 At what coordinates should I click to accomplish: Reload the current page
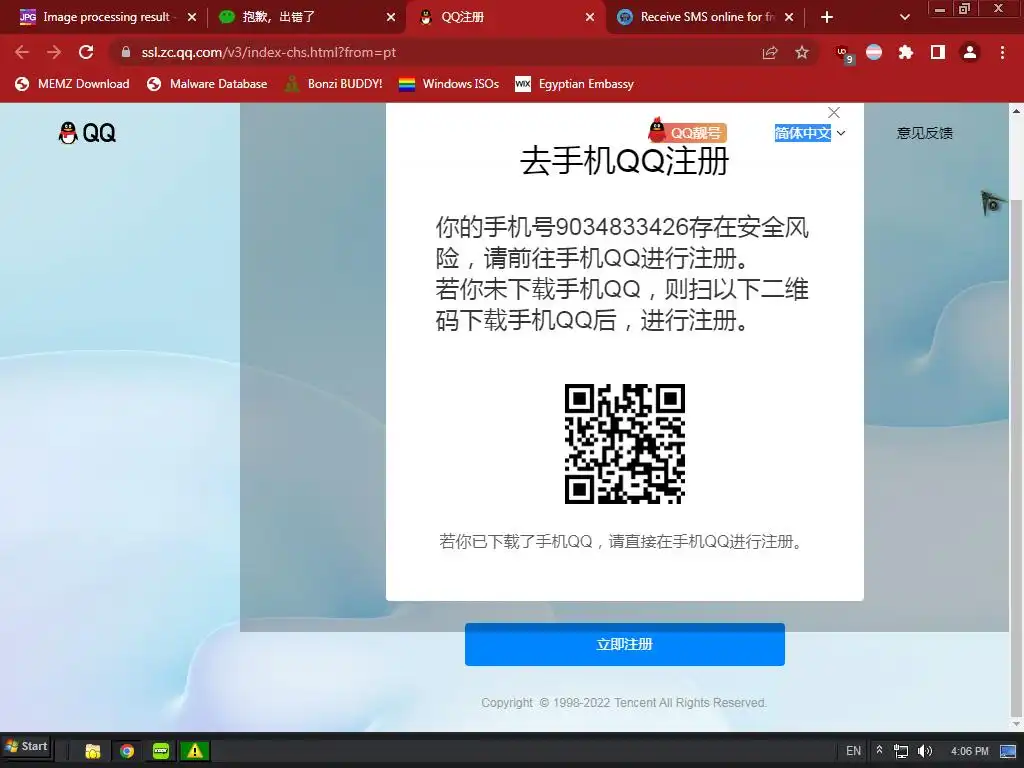click(x=86, y=52)
